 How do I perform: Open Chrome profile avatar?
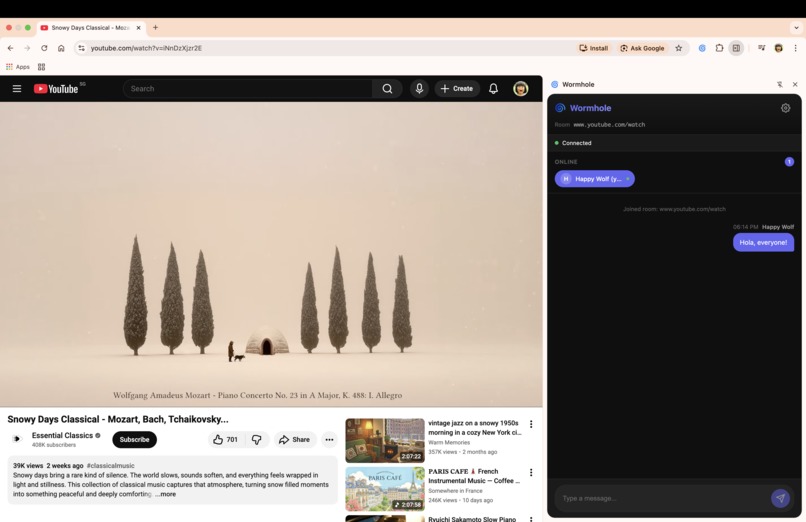coord(778,48)
